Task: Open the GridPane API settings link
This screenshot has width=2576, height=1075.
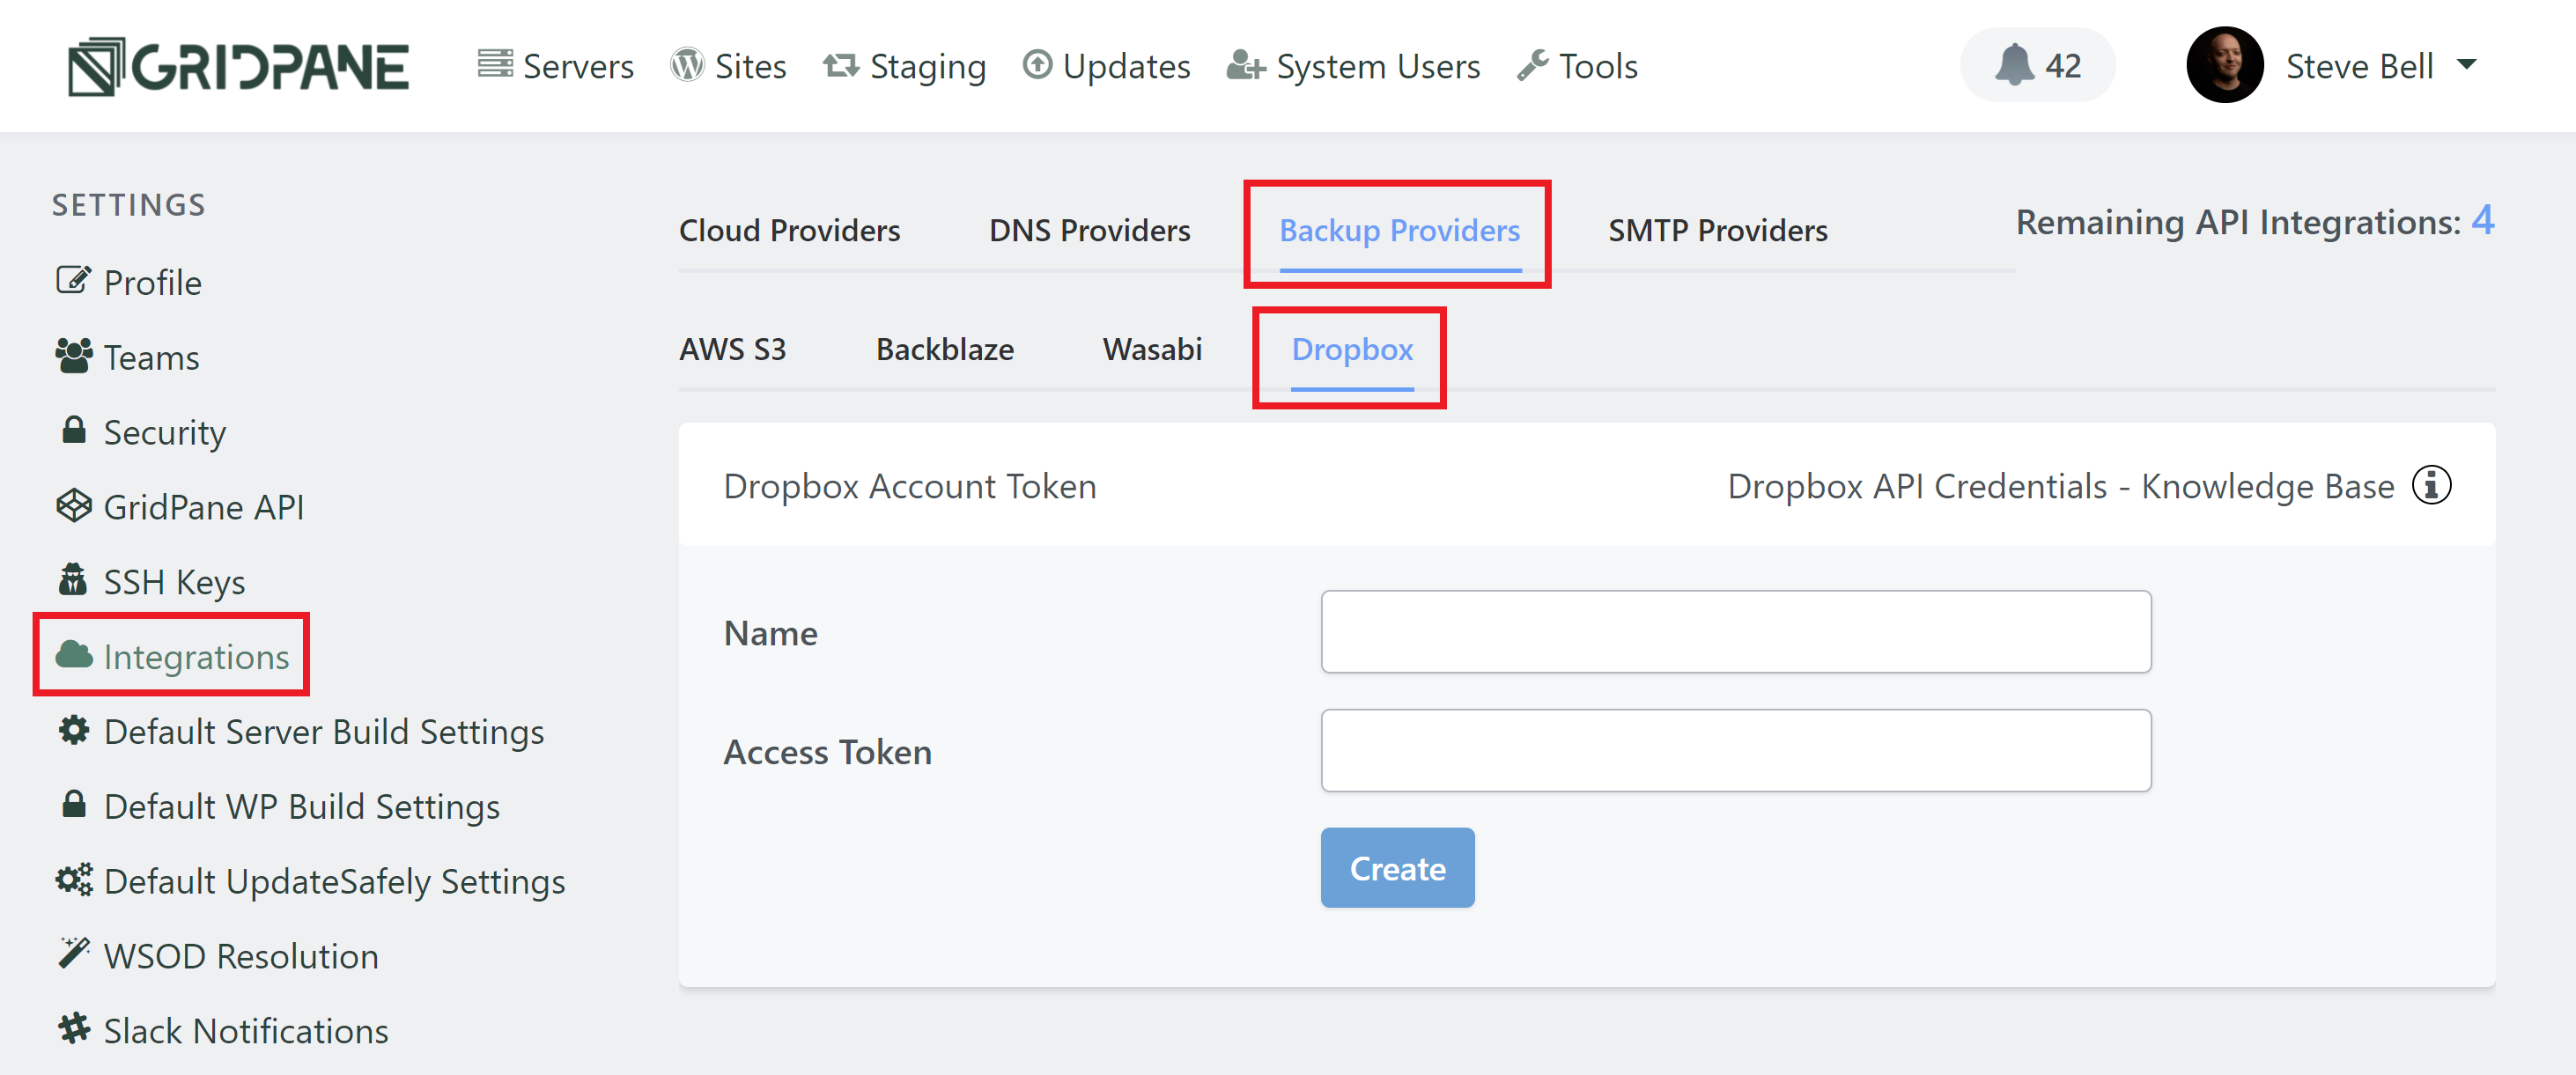Action: 180,507
